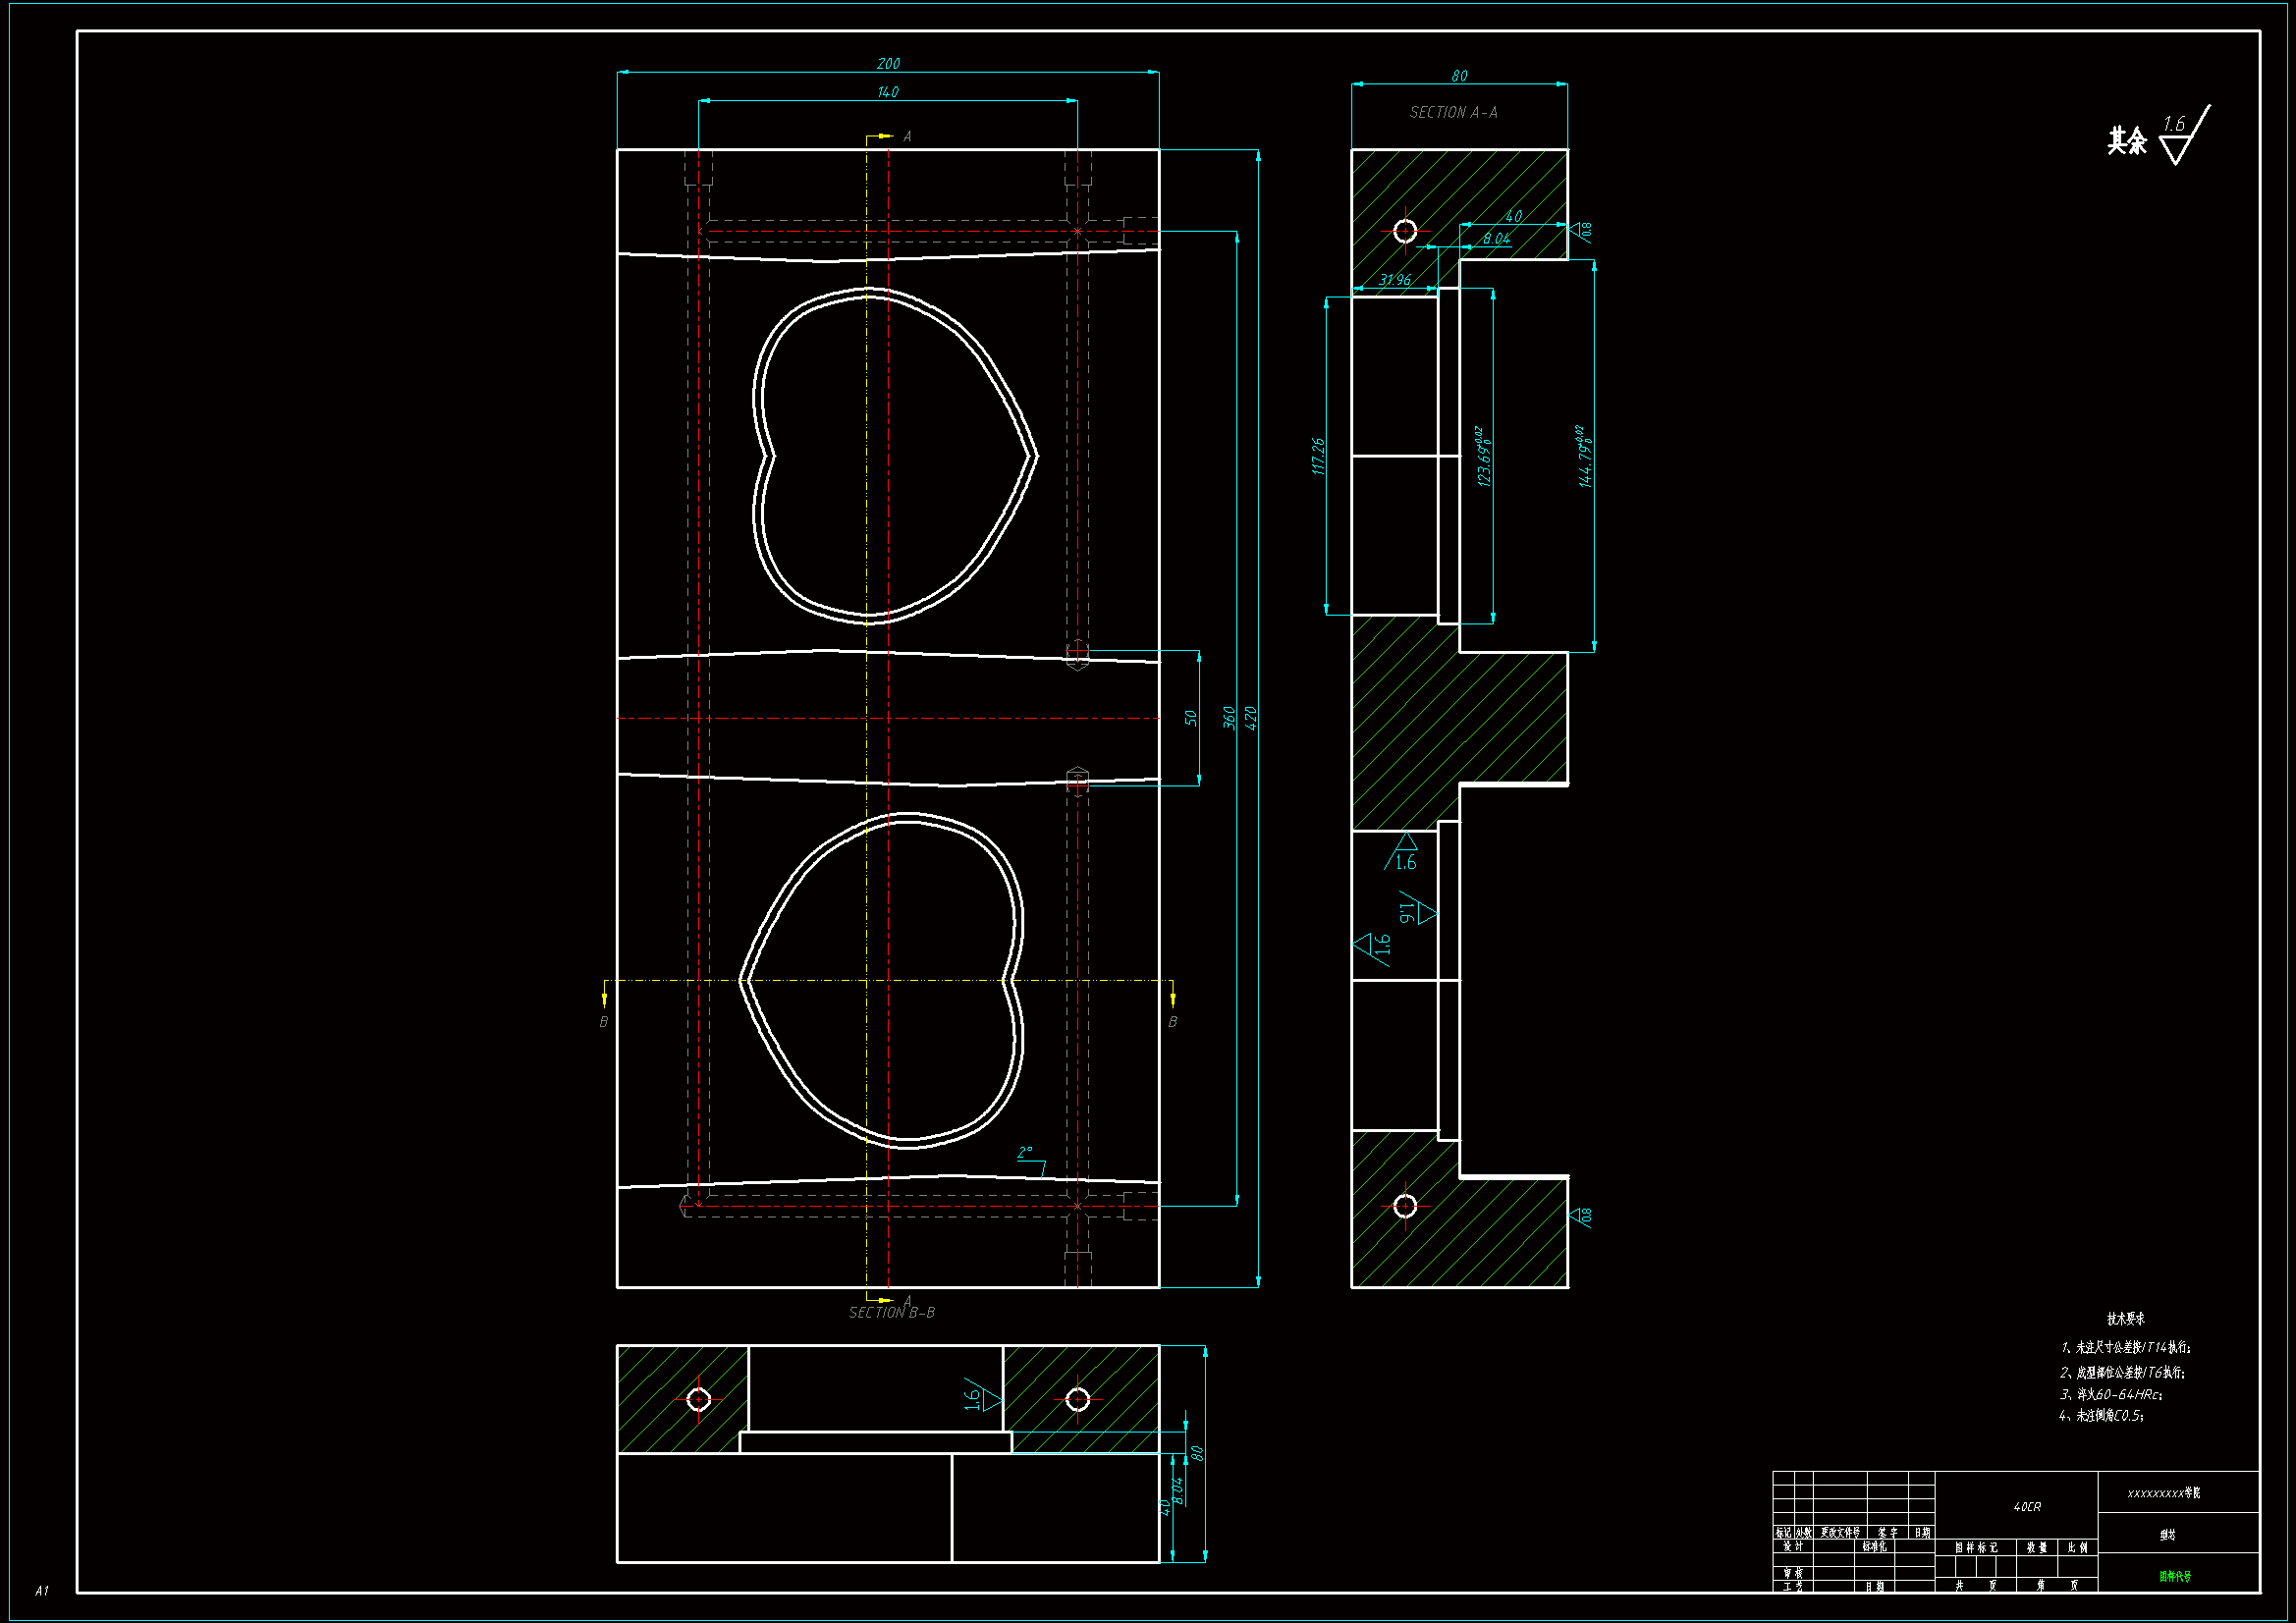Select the SECTION B-B view label
Image resolution: width=2296 pixels, height=1623 pixels.
tap(891, 1312)
